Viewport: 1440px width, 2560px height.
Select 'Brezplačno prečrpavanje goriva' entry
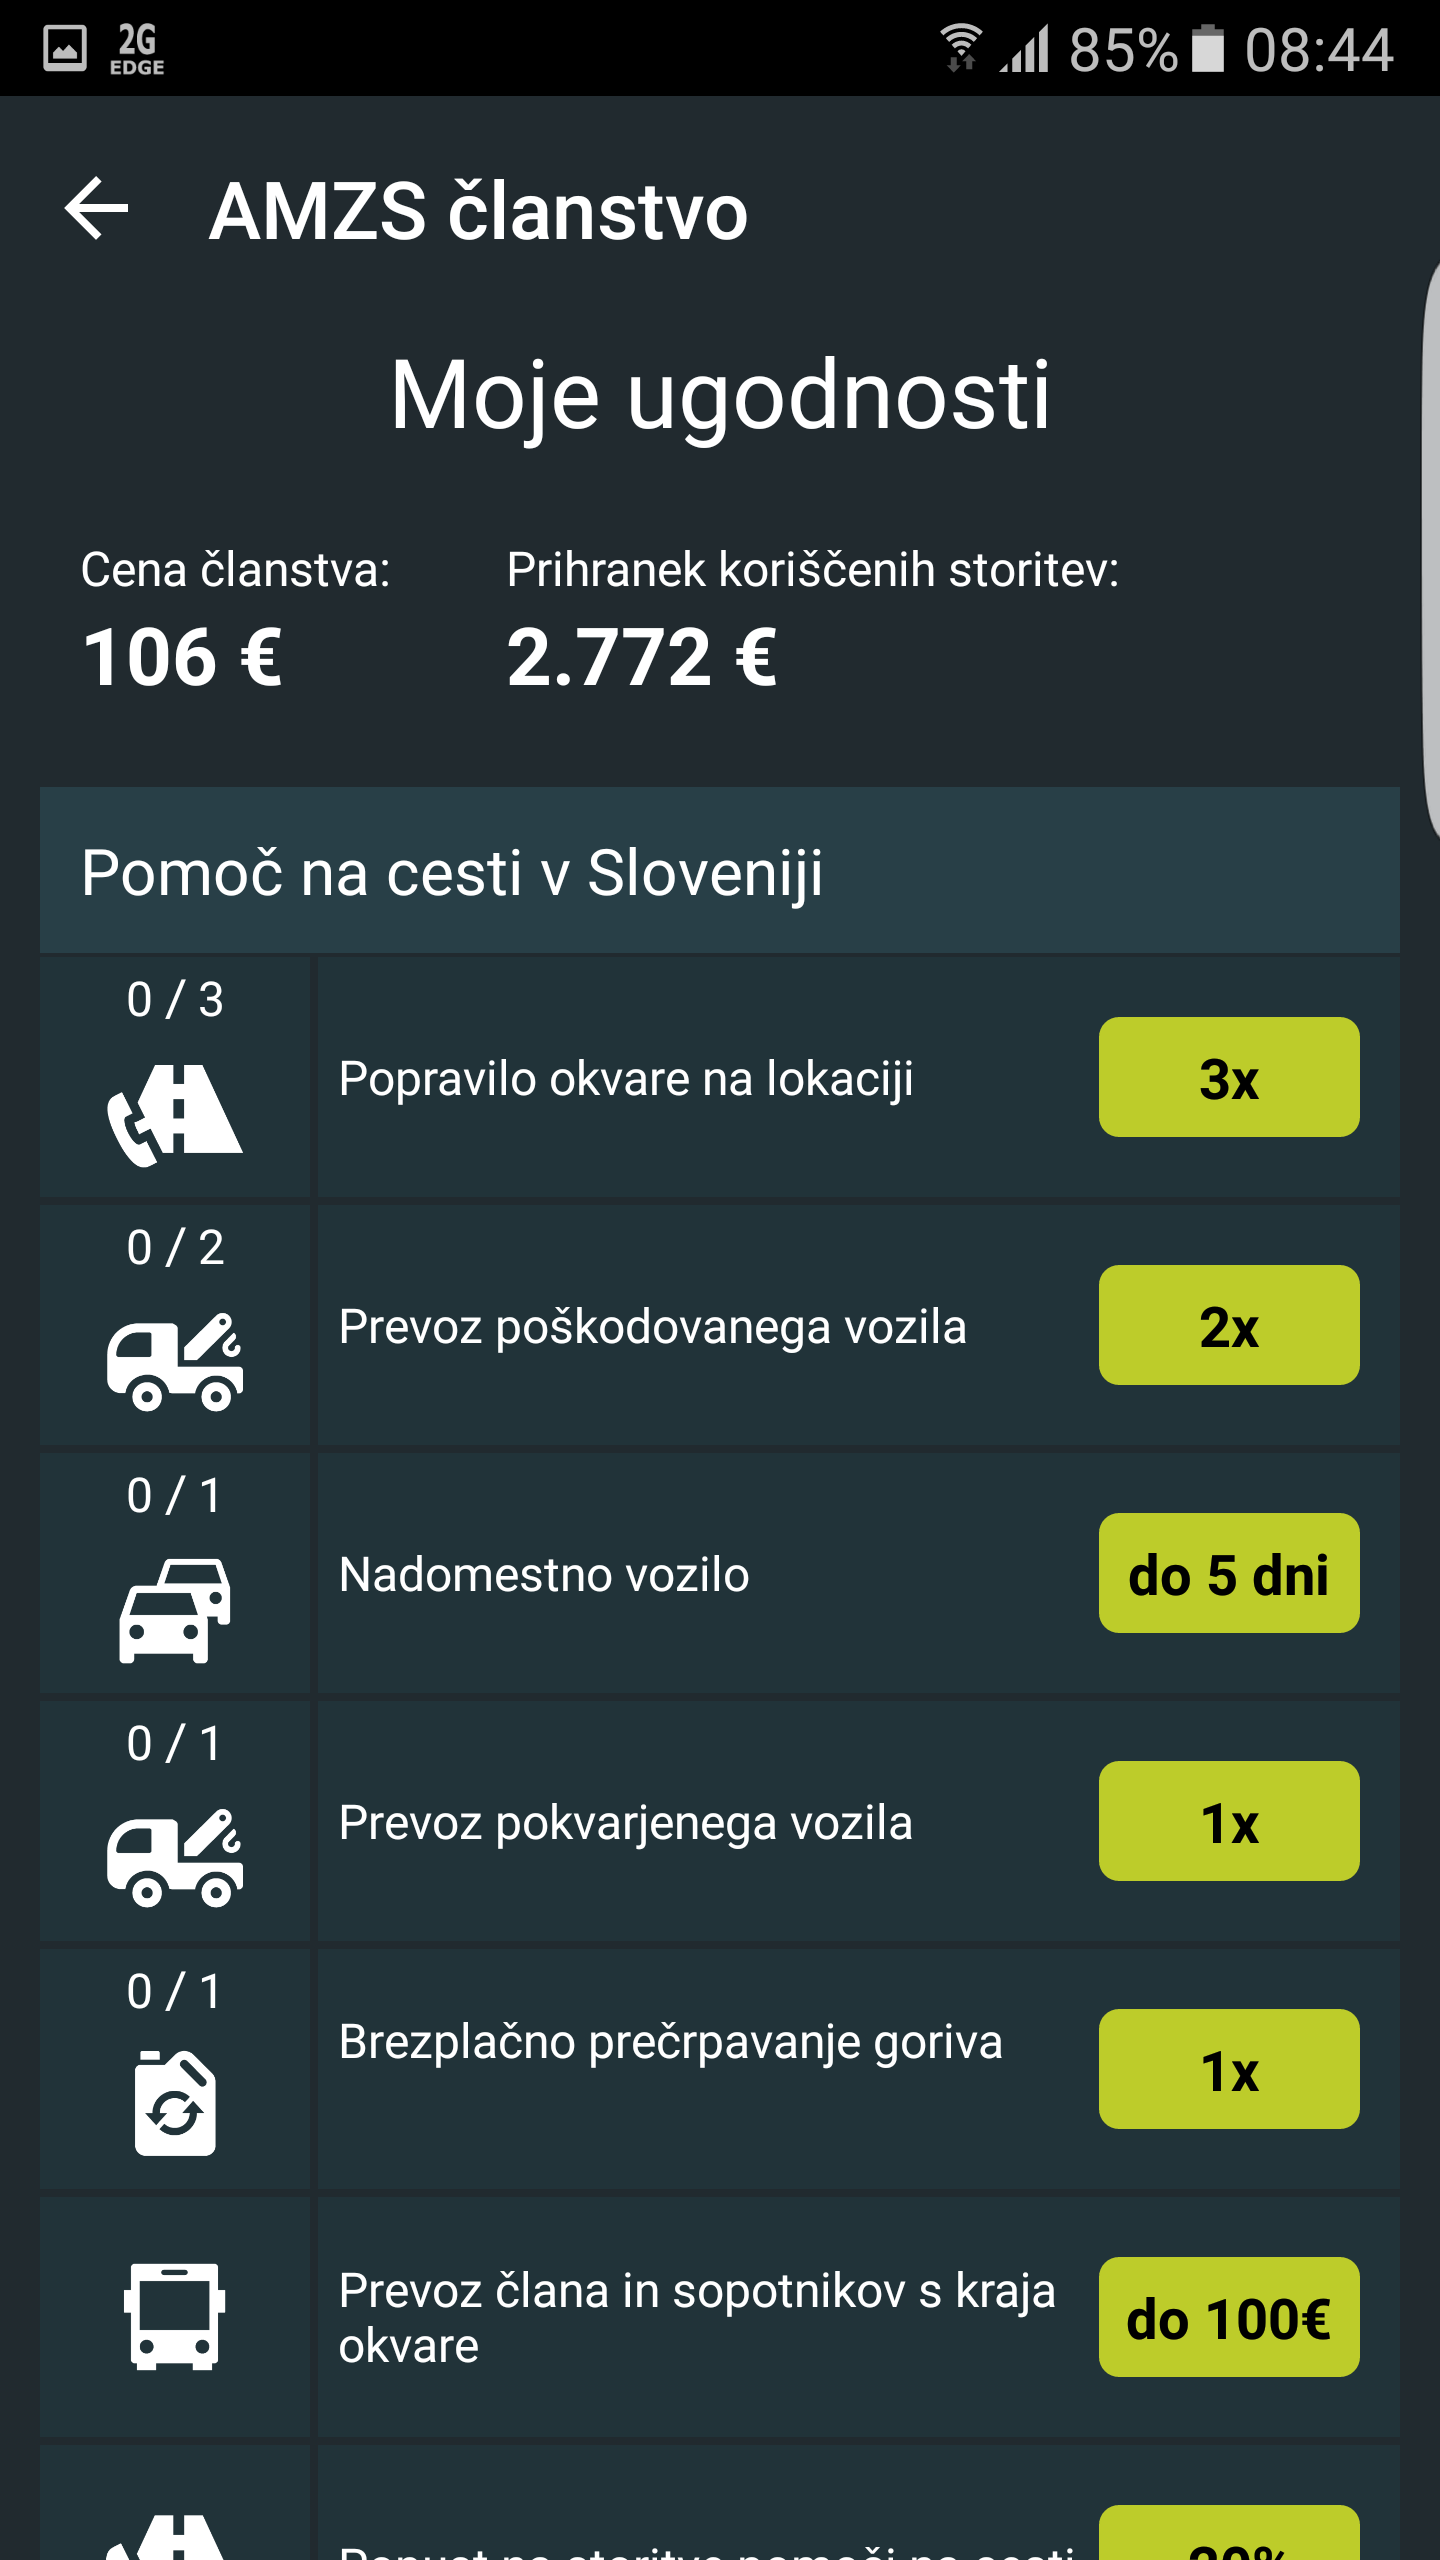[x=670, y=2043]
